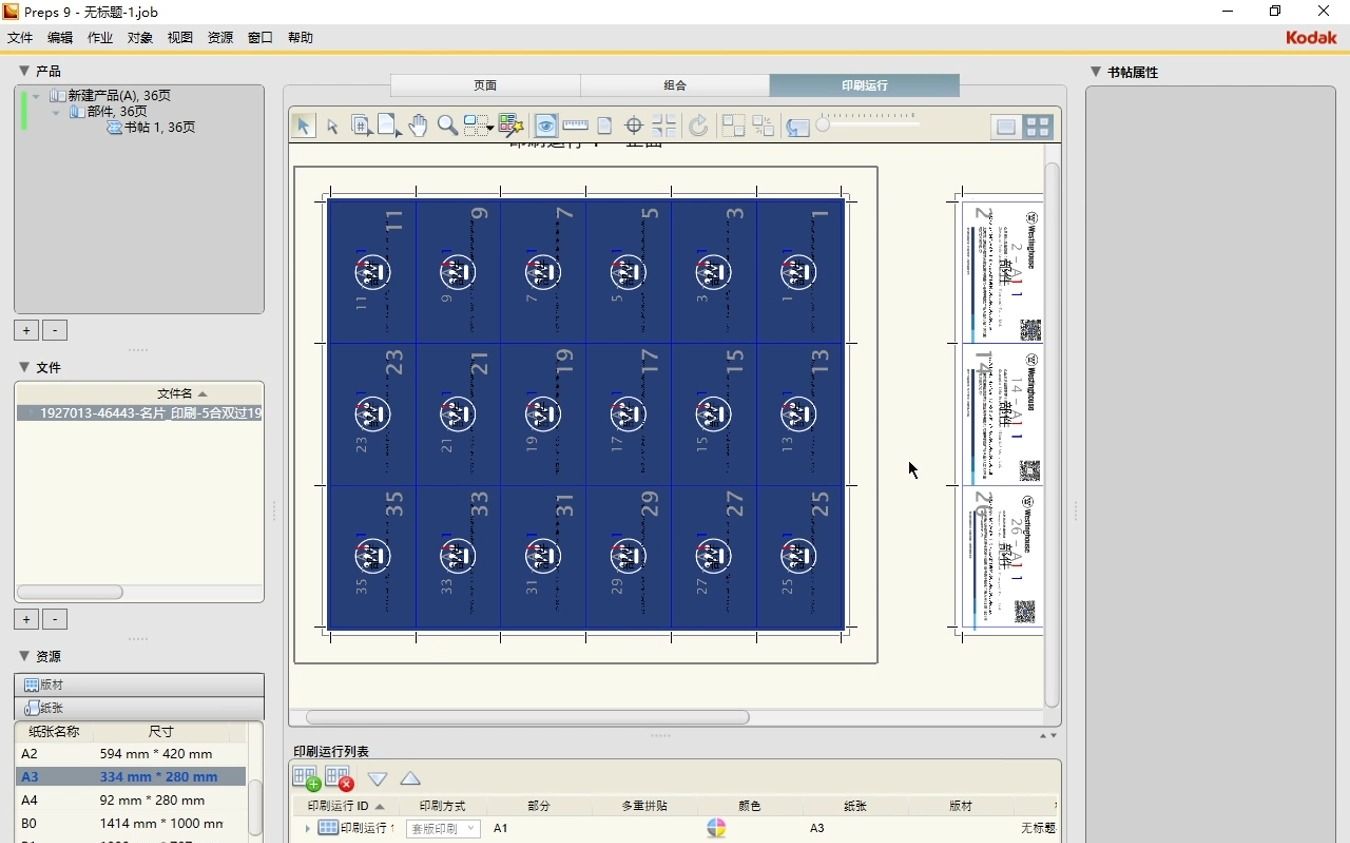Viewport: 1350px width, 843px height.
Task: Select the arrow selection tool
Action: (x=303, y=125)
